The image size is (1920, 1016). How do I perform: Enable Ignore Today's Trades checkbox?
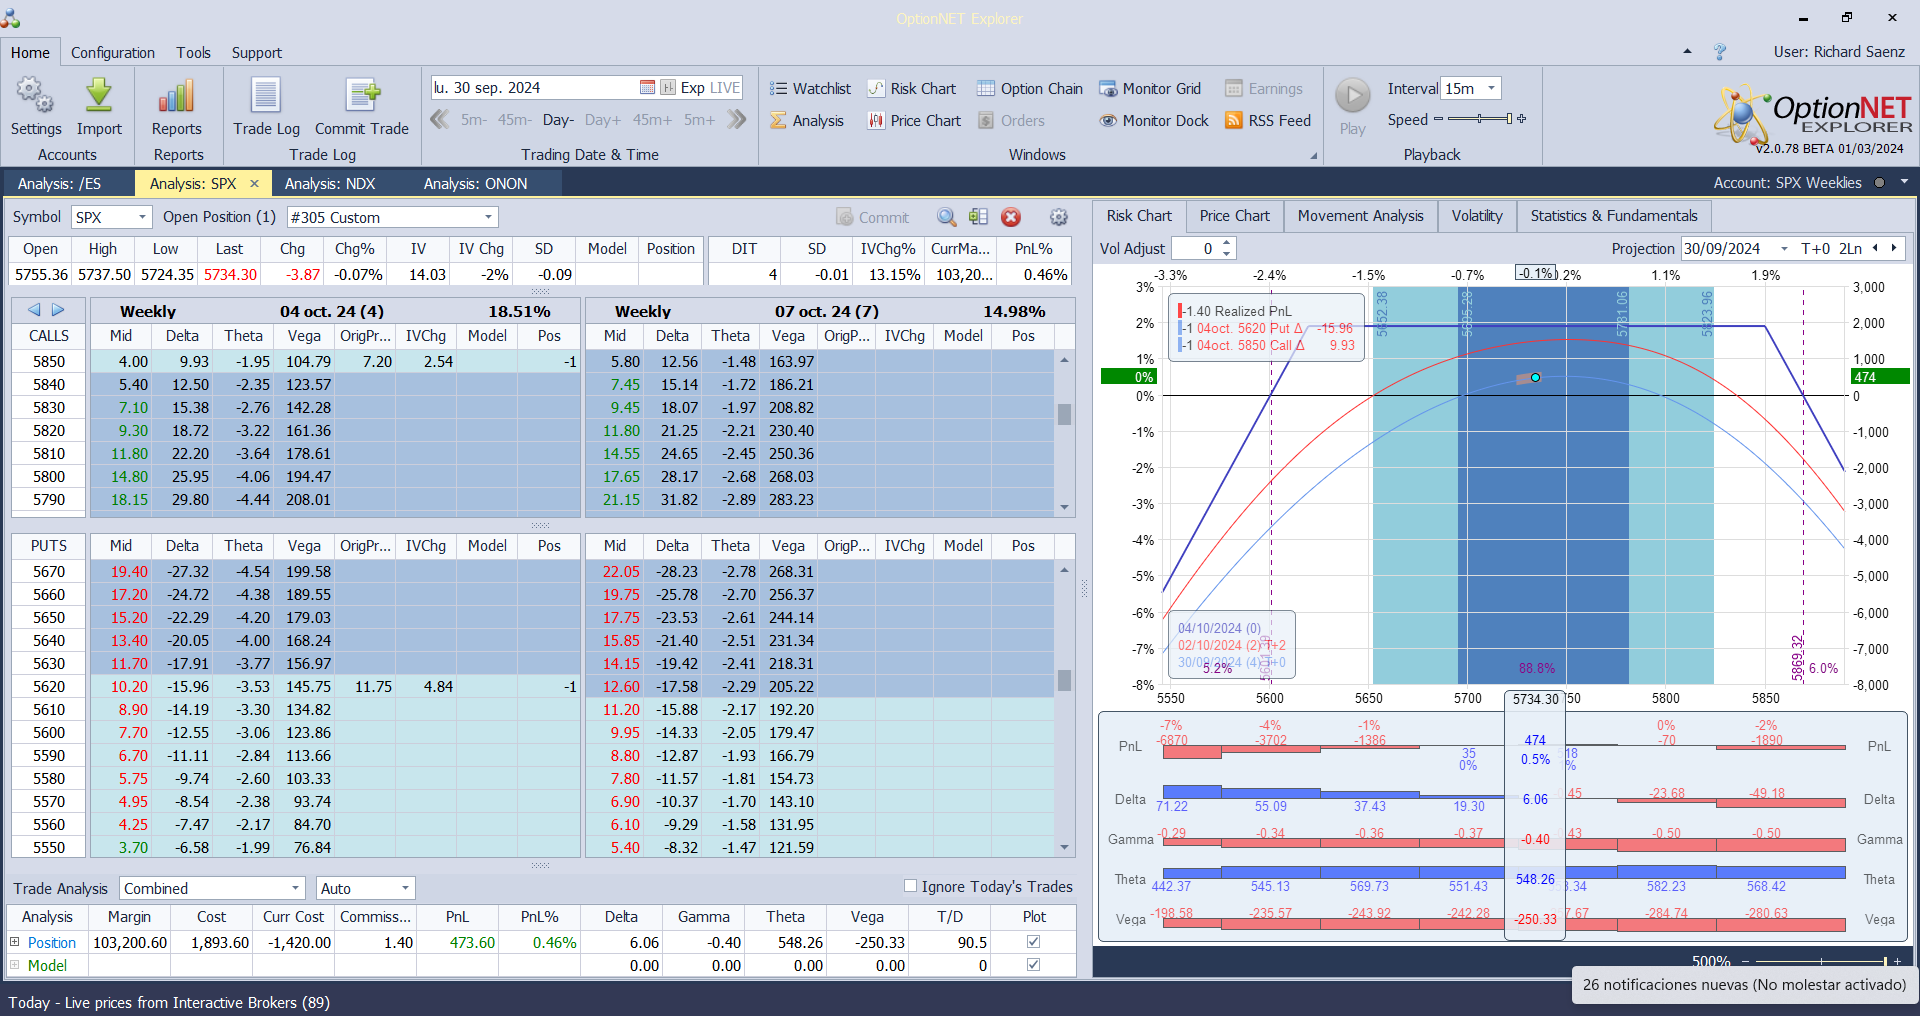click(x=910, y=886)
